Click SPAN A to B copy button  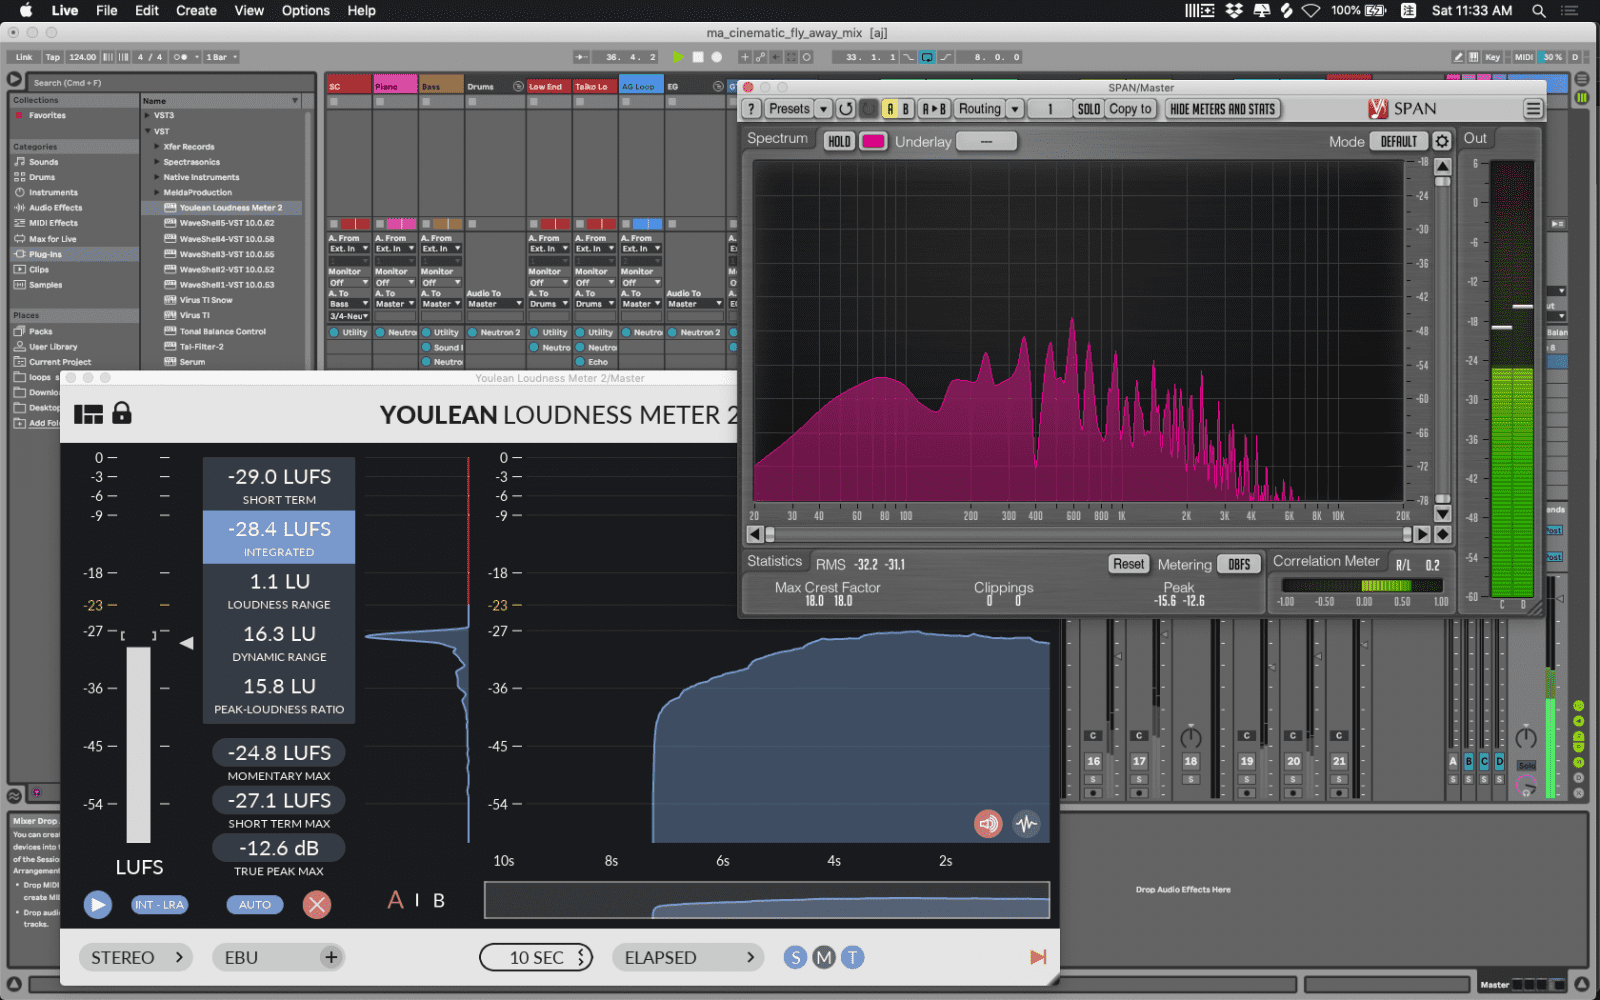click(933, 109)
